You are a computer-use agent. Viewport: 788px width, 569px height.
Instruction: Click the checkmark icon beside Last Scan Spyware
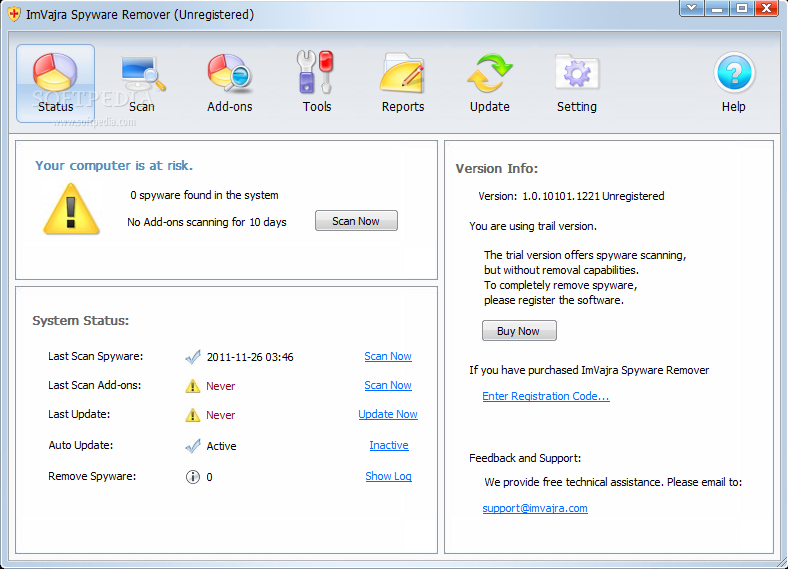pos(193,357)
